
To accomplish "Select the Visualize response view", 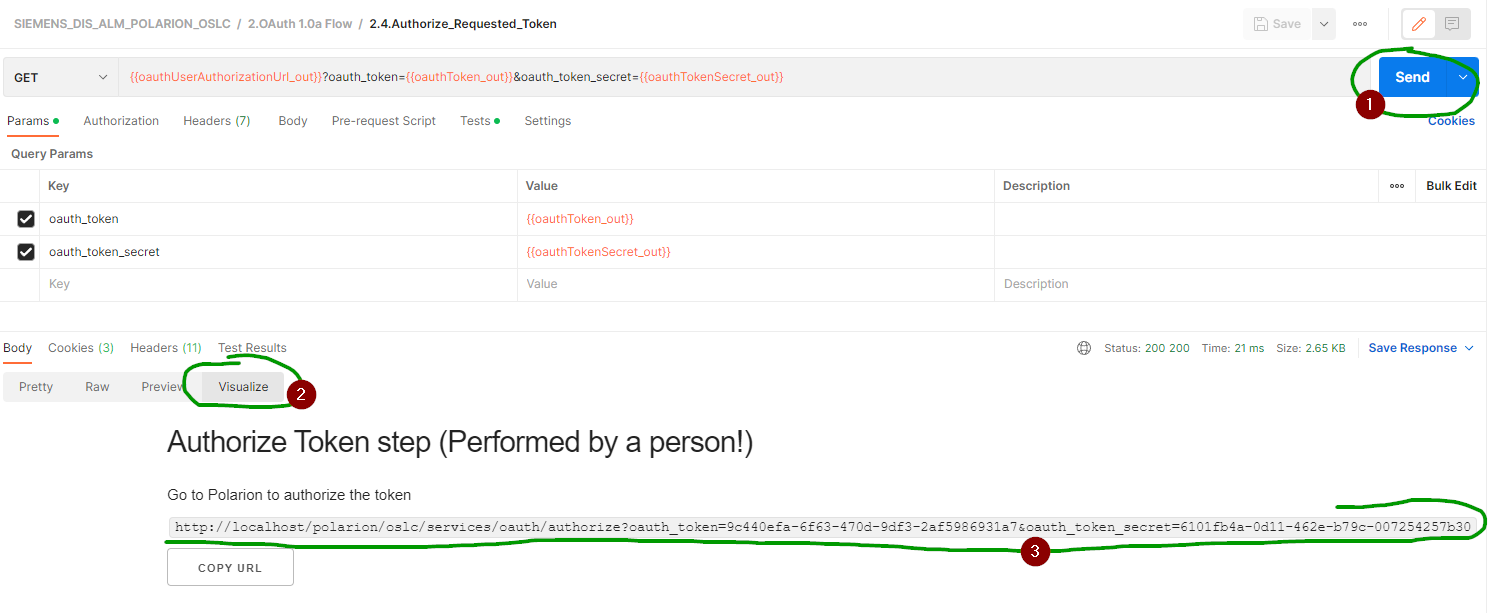I will (243, 386).
